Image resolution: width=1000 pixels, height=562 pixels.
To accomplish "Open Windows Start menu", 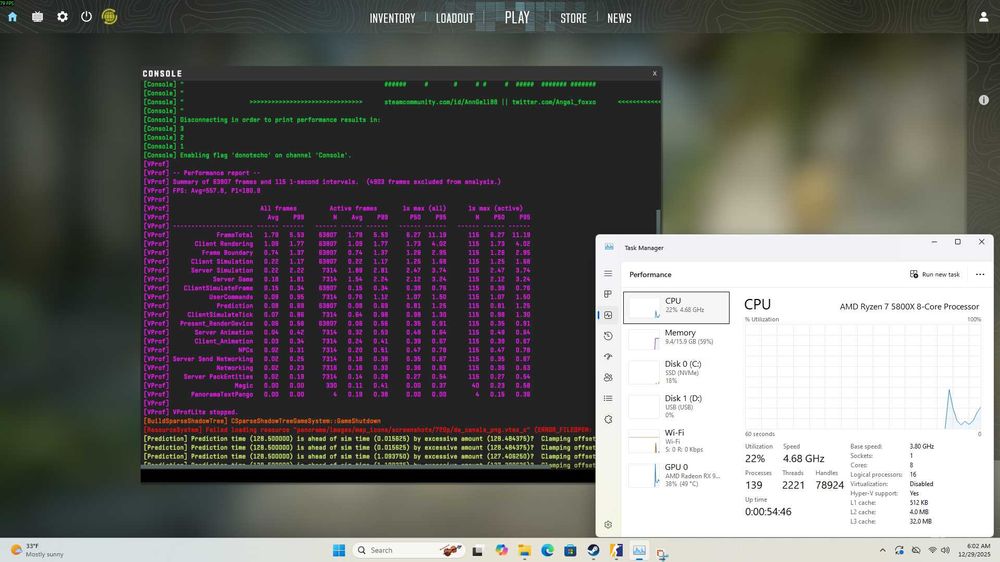I will 339,550.
